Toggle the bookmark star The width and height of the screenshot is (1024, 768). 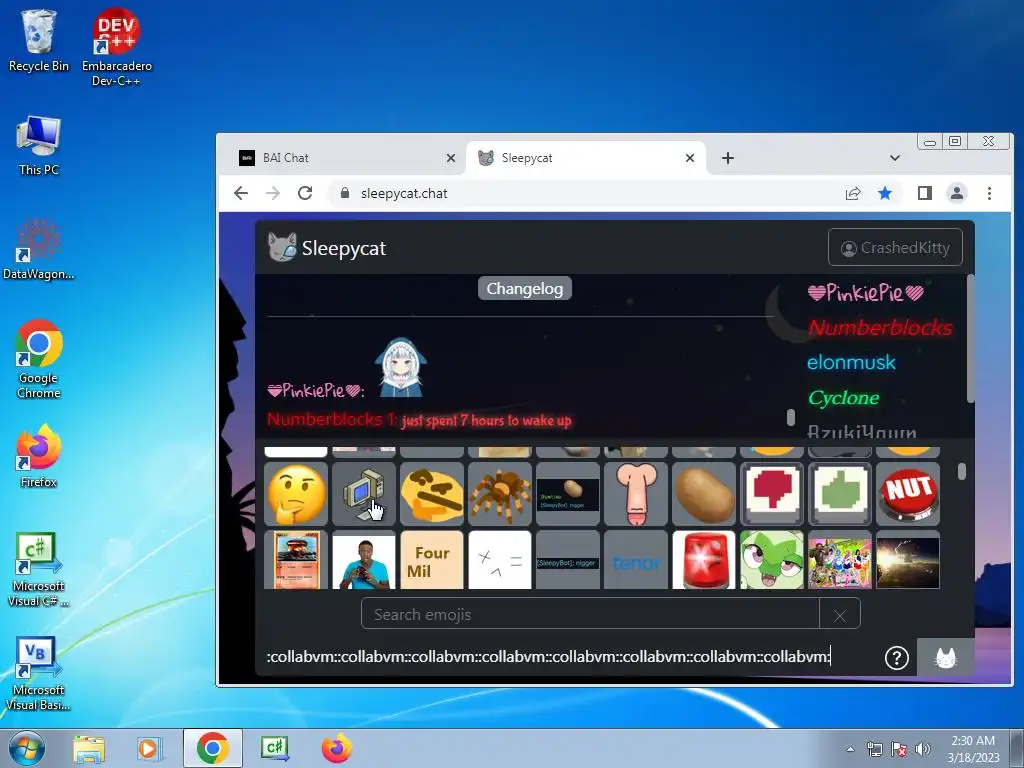tap(885, 193)
